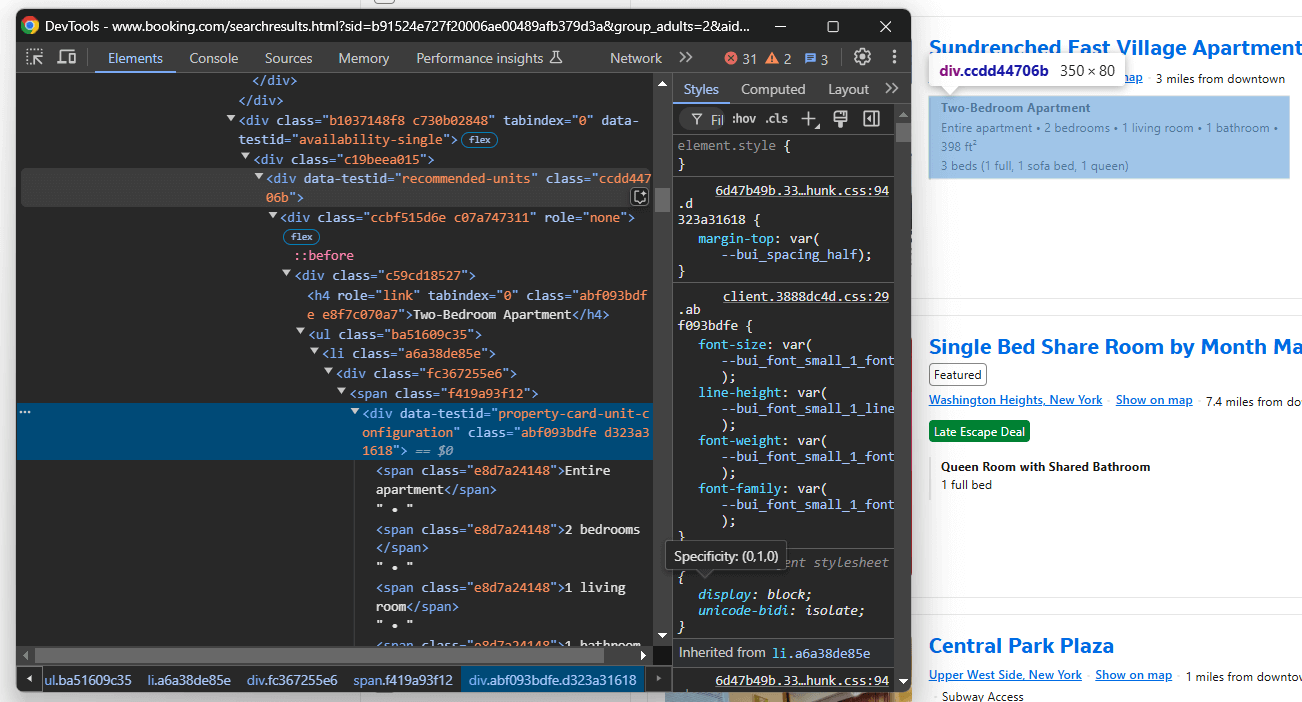Screen dimensions: 1302x702
Task: Select span.f419a93f12 in the breadcrumb bar
Action: pyautogui.click(x=402, y=680)
